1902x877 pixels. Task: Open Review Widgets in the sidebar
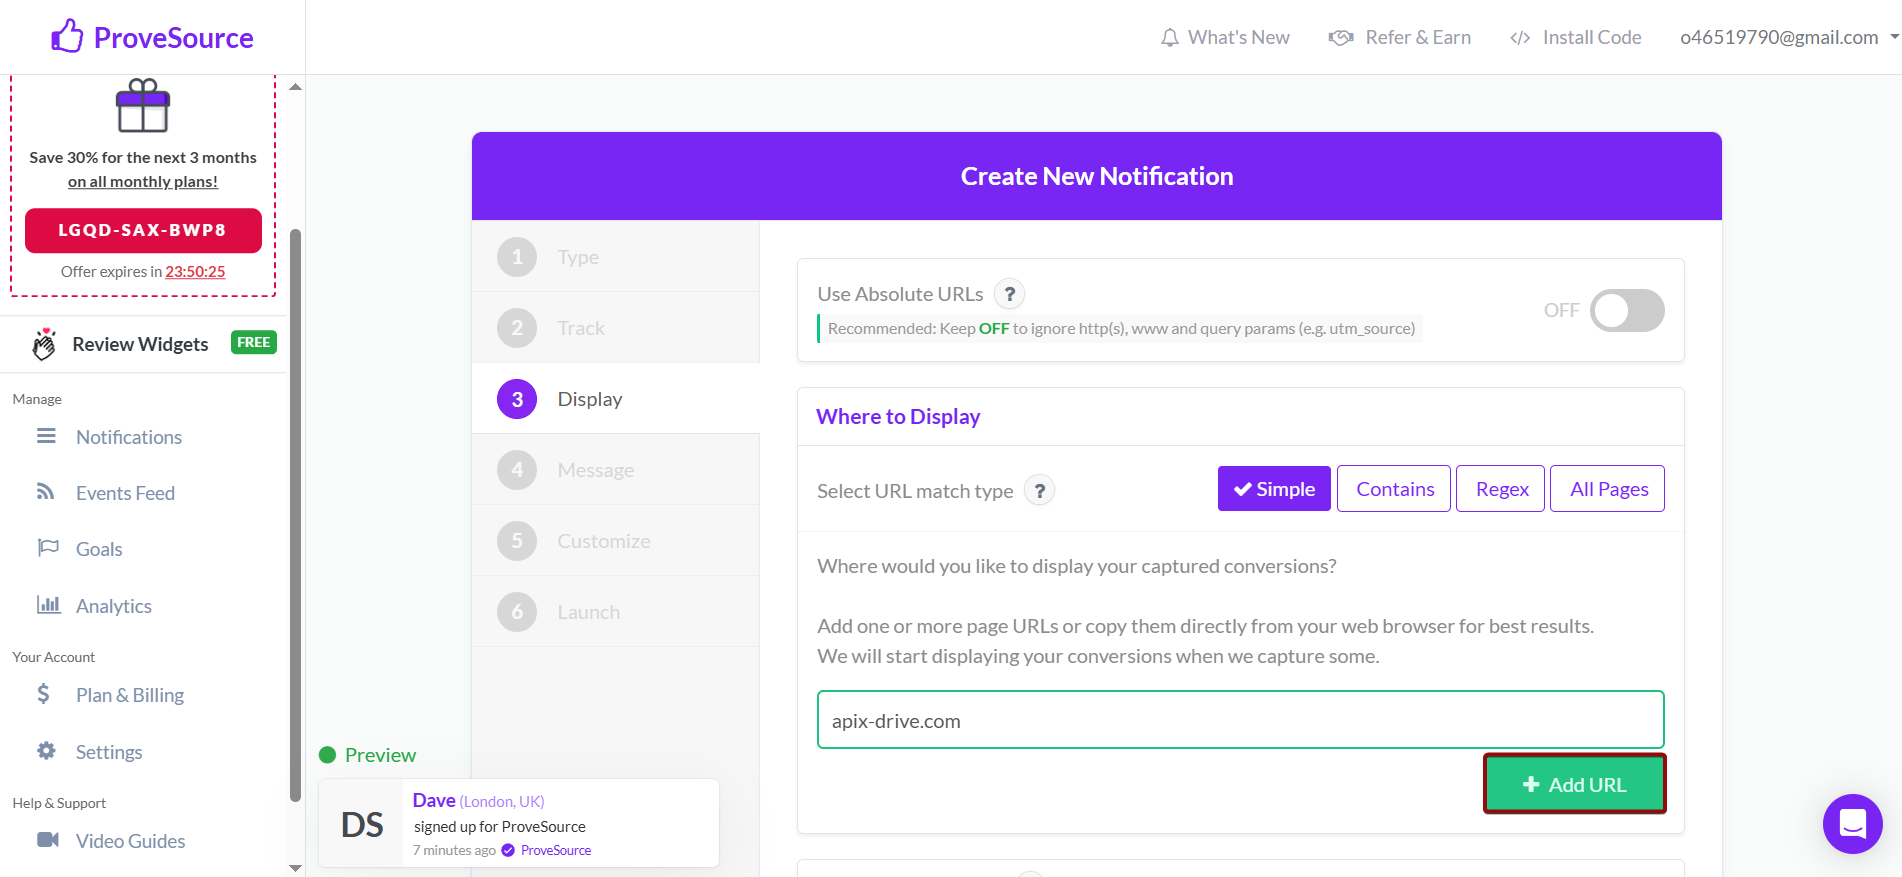click(x=140, y=344)
